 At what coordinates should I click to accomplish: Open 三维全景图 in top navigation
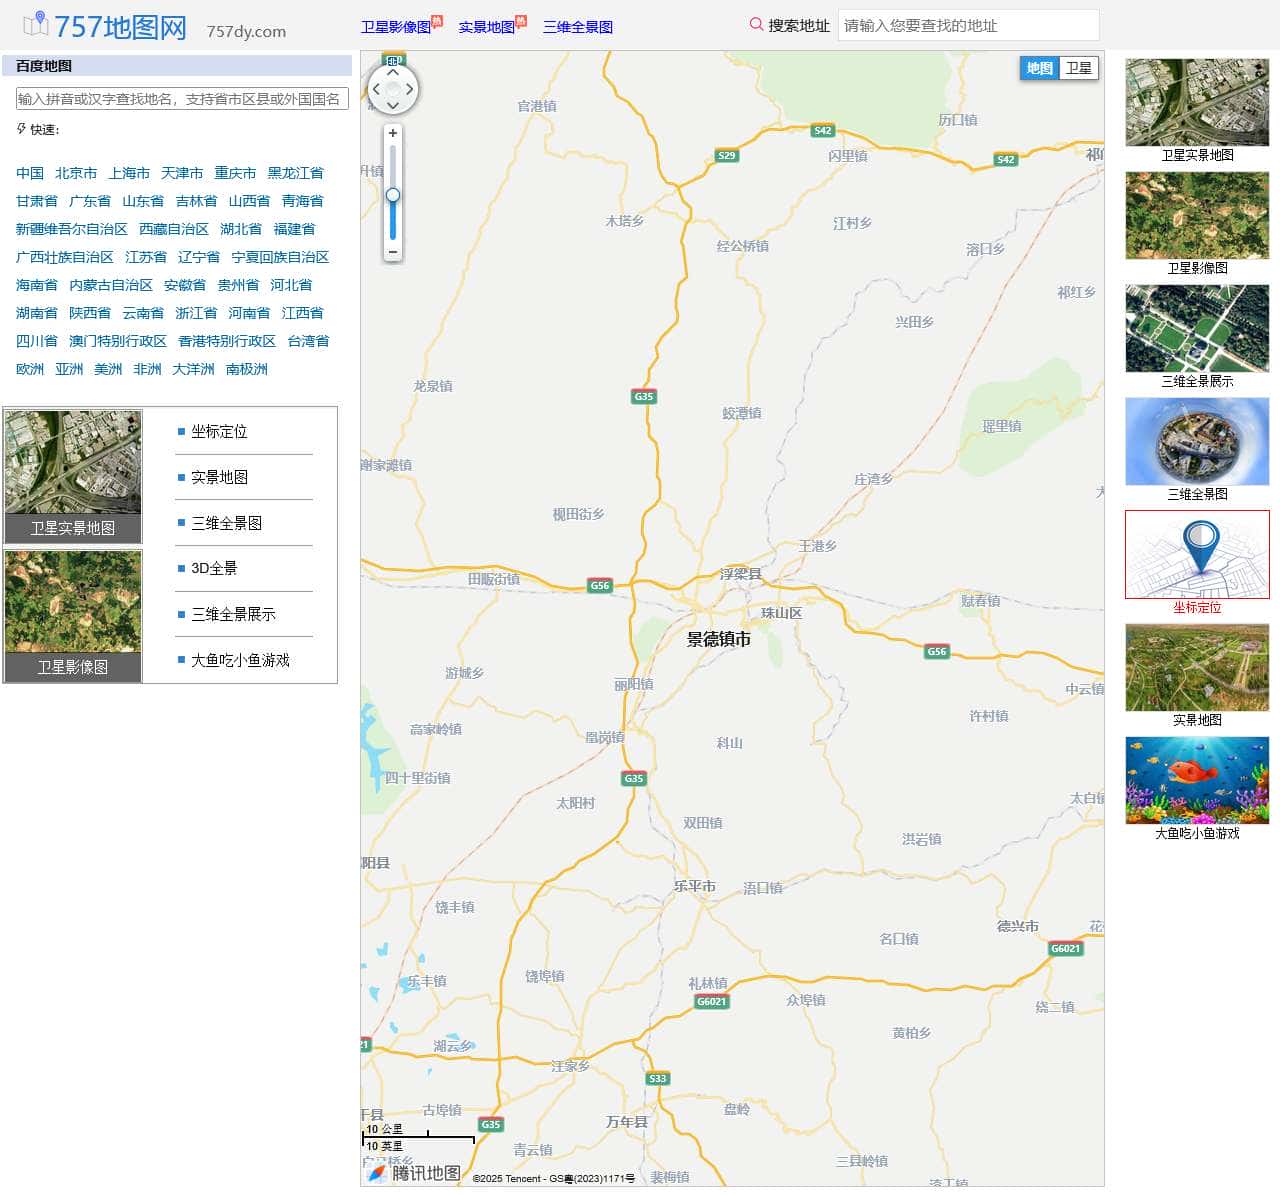[x=577, y=27]
